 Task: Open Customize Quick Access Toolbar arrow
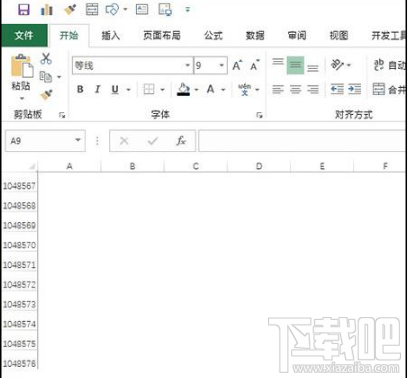pos(187,9)
